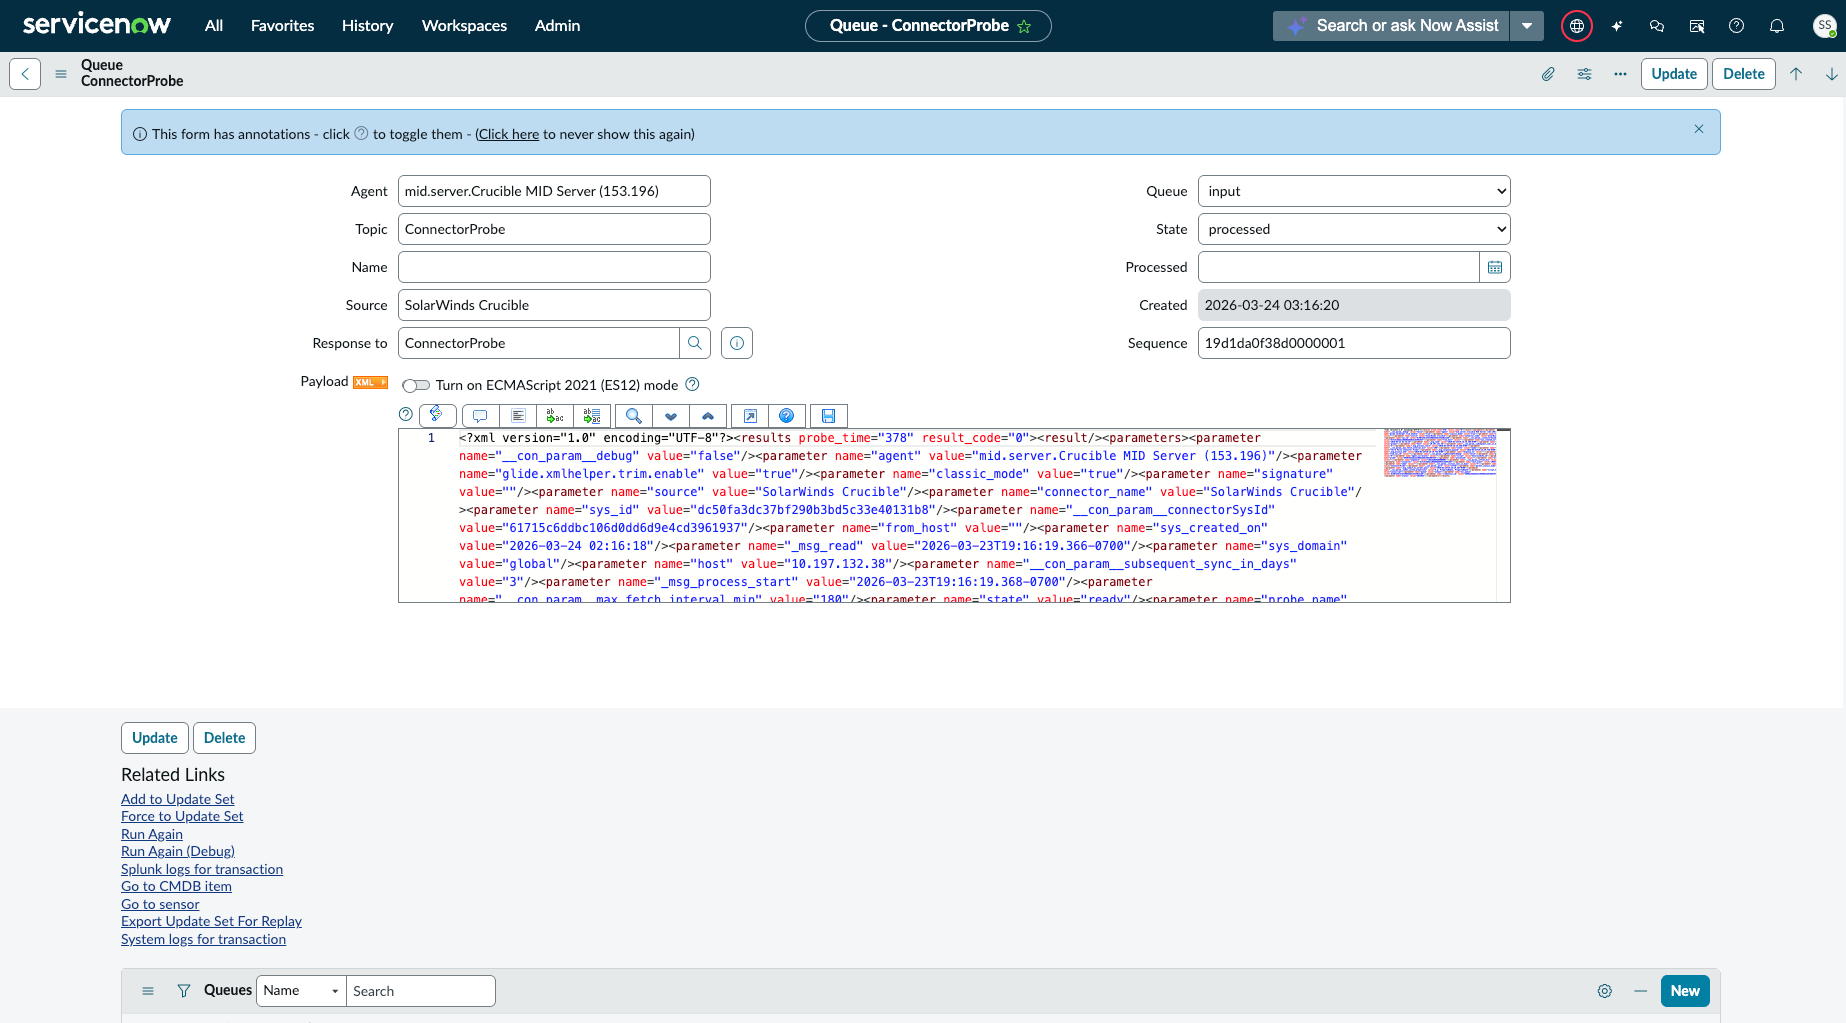Viewport: 1846px width, 1023px height.
Task: Click the Sequence input field
Action: pos(1354,343)
